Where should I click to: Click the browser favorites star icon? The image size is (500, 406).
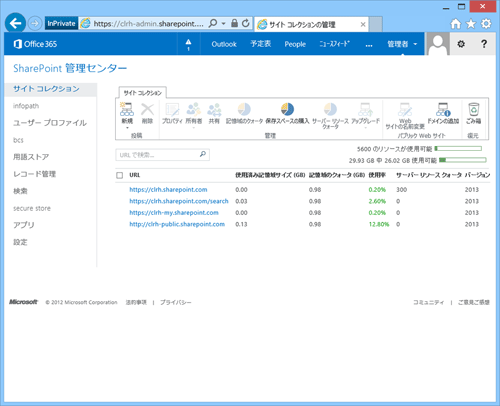coord(471,24)
